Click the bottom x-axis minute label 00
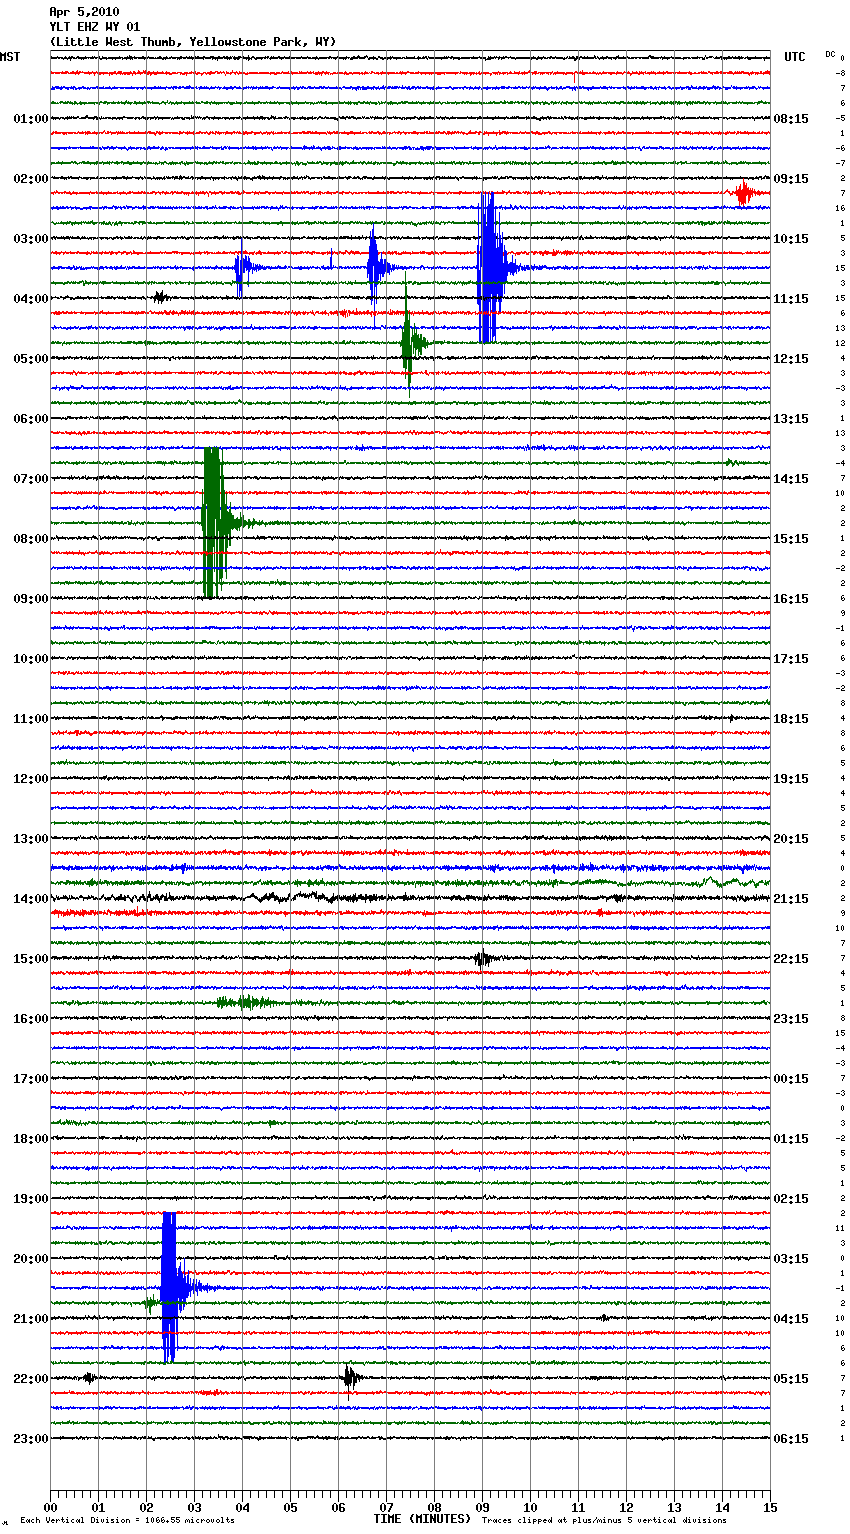 (x=50, y=1507)
